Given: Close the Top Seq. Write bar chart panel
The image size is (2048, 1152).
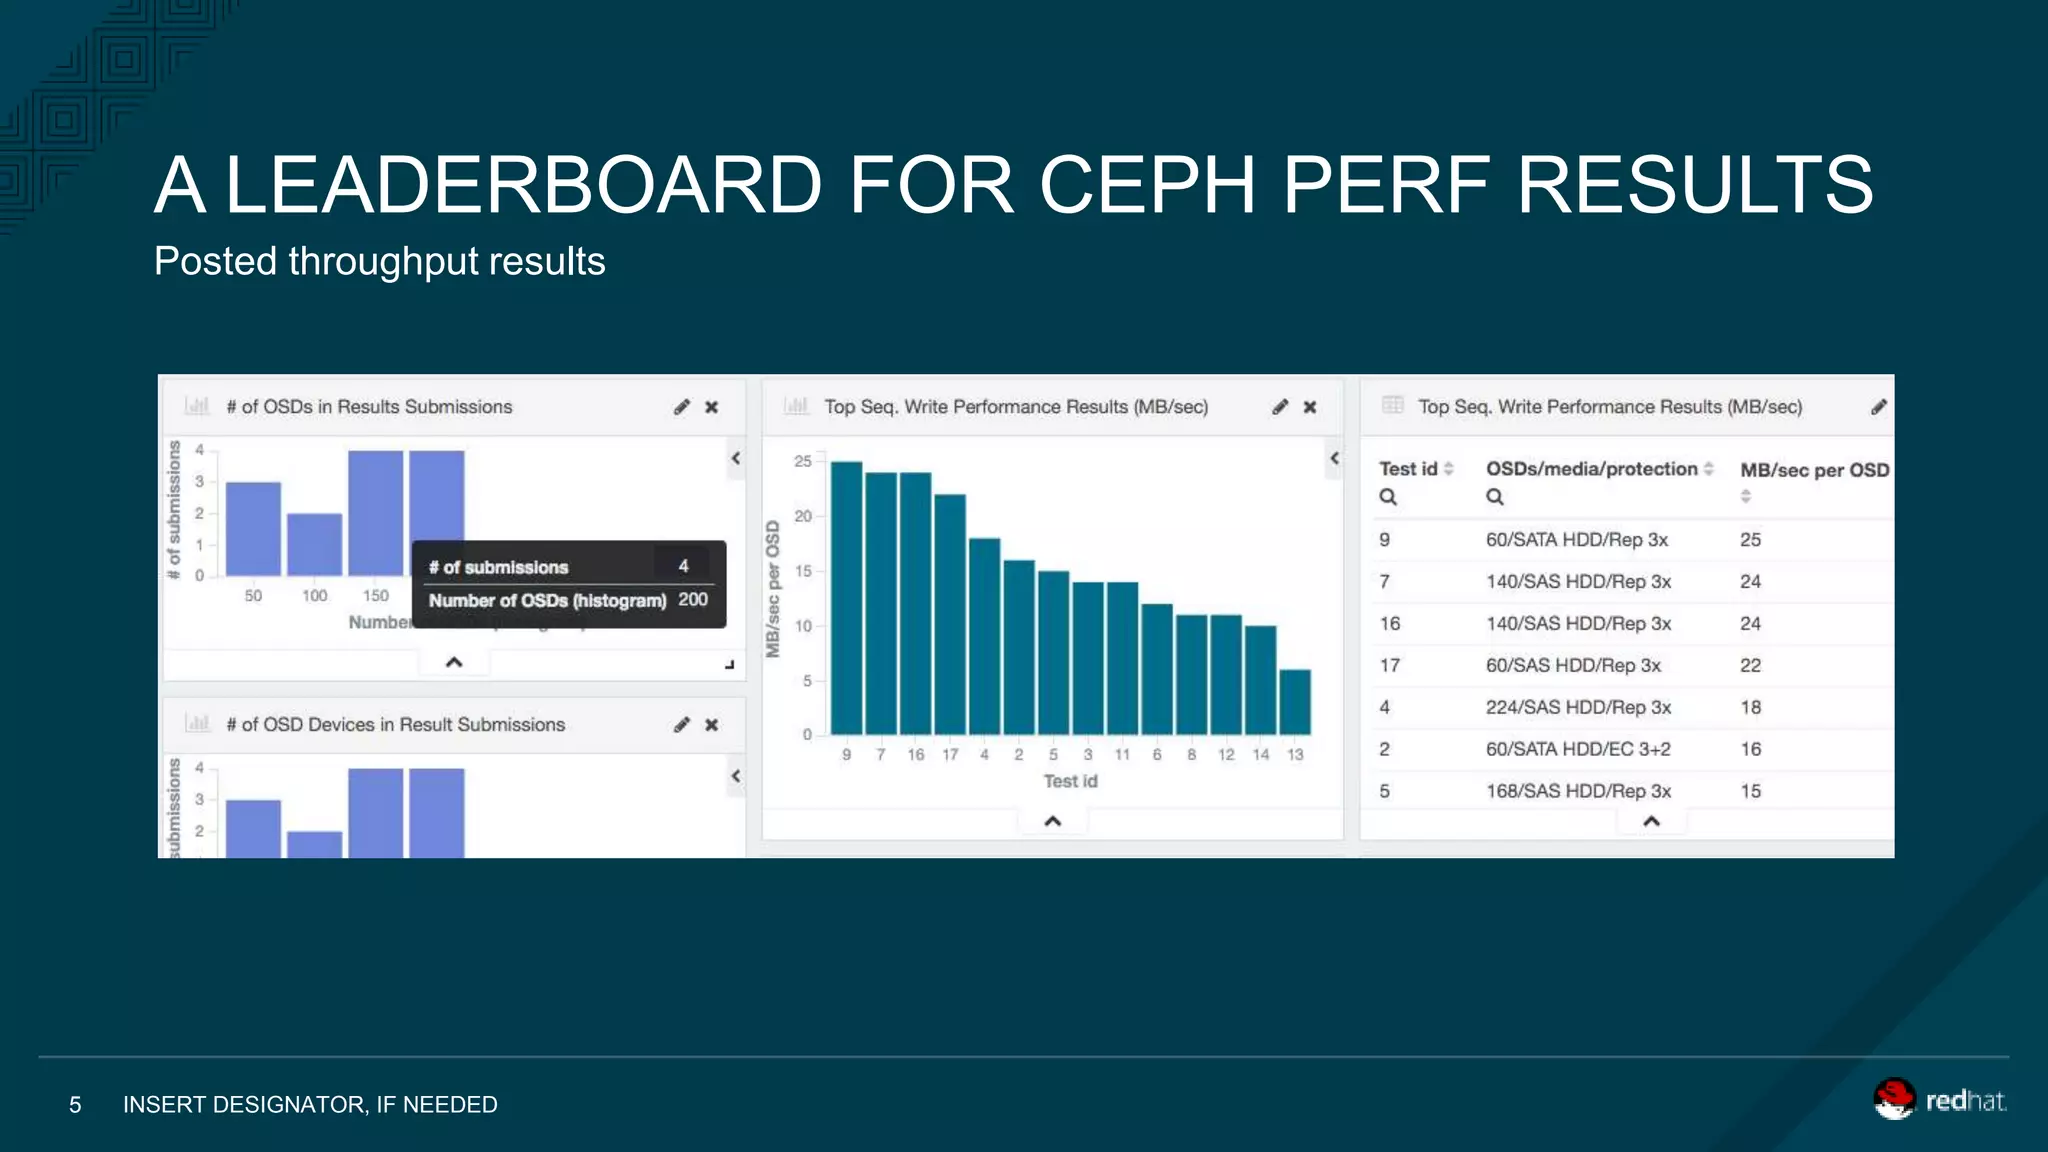Looking at the screenshot, I should click(1309, 407).
